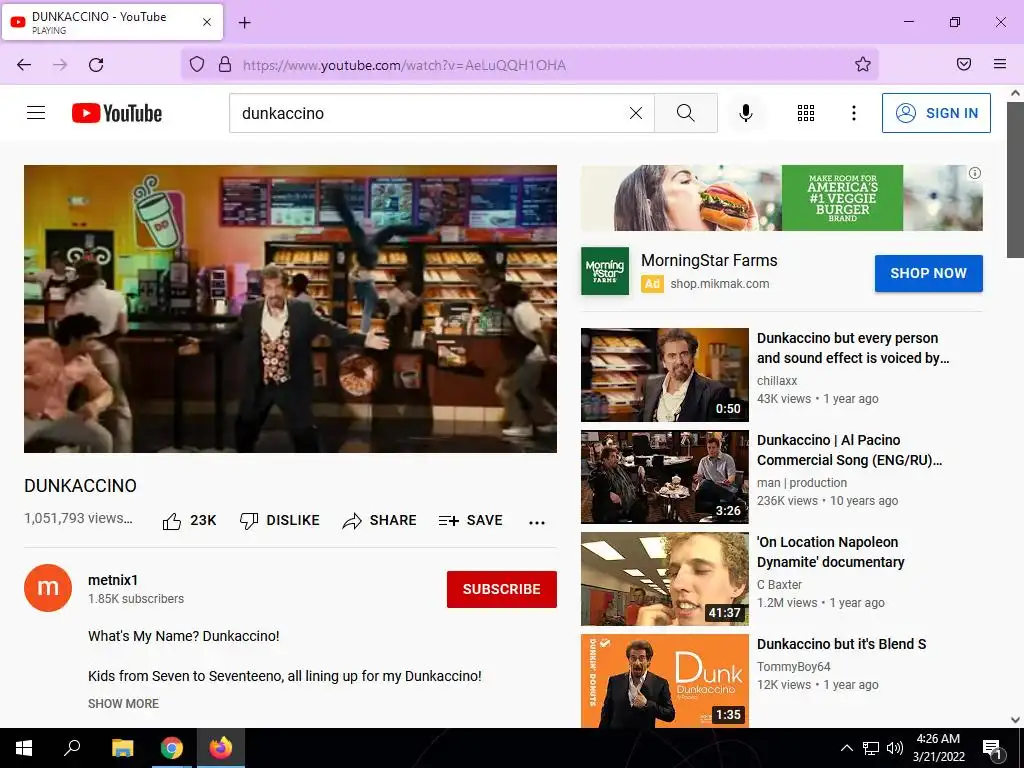Open 'Dunkaccino but every person' video thumbnail

coord(665,375)
